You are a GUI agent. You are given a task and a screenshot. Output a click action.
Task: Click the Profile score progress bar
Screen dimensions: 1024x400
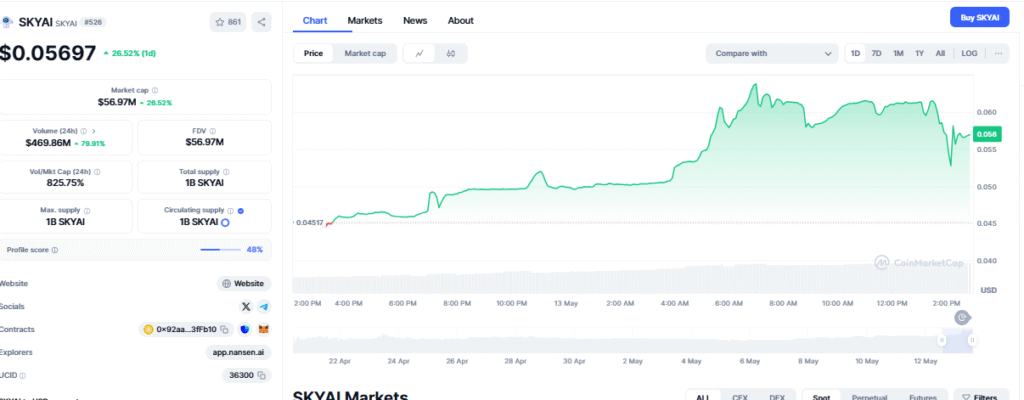[x=220, y=250]
